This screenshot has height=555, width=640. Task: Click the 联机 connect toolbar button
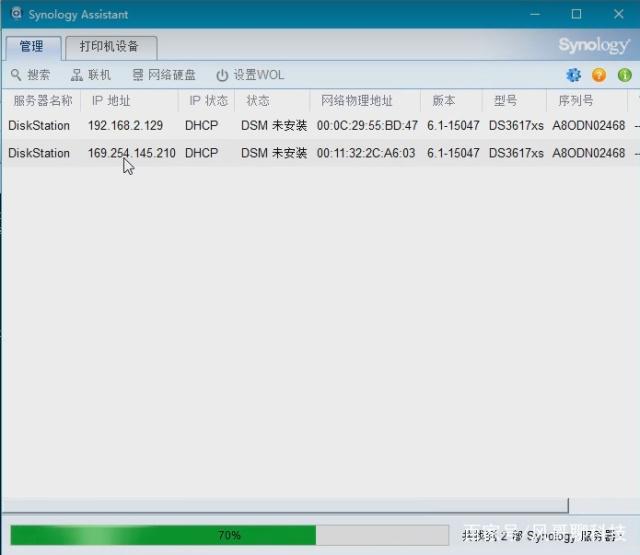pyautogui.click(x=91, y=75)
